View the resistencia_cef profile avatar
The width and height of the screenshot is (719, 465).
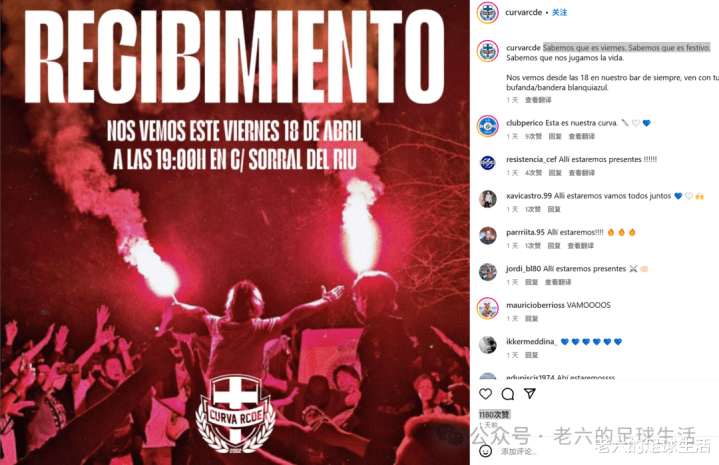pos(487,163)
